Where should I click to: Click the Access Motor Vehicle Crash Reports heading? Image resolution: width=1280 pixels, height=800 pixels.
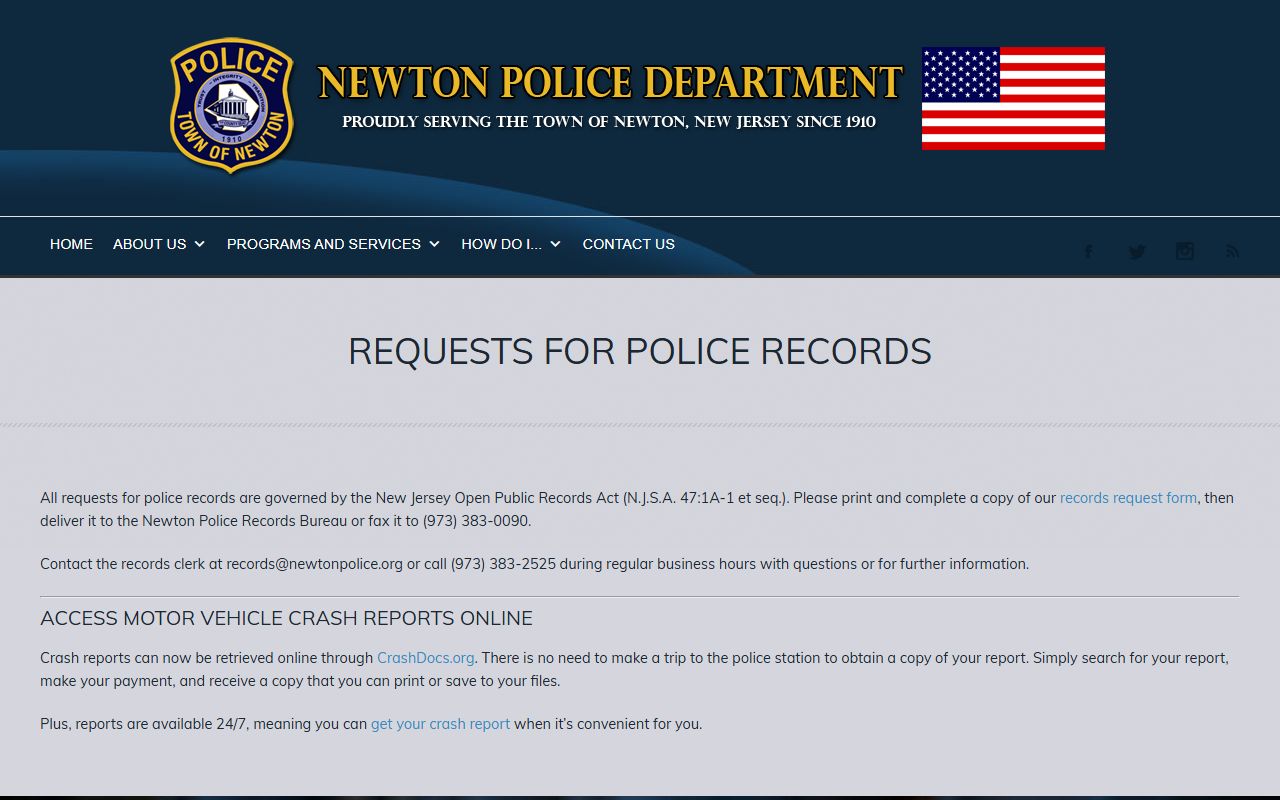[286, 618]
